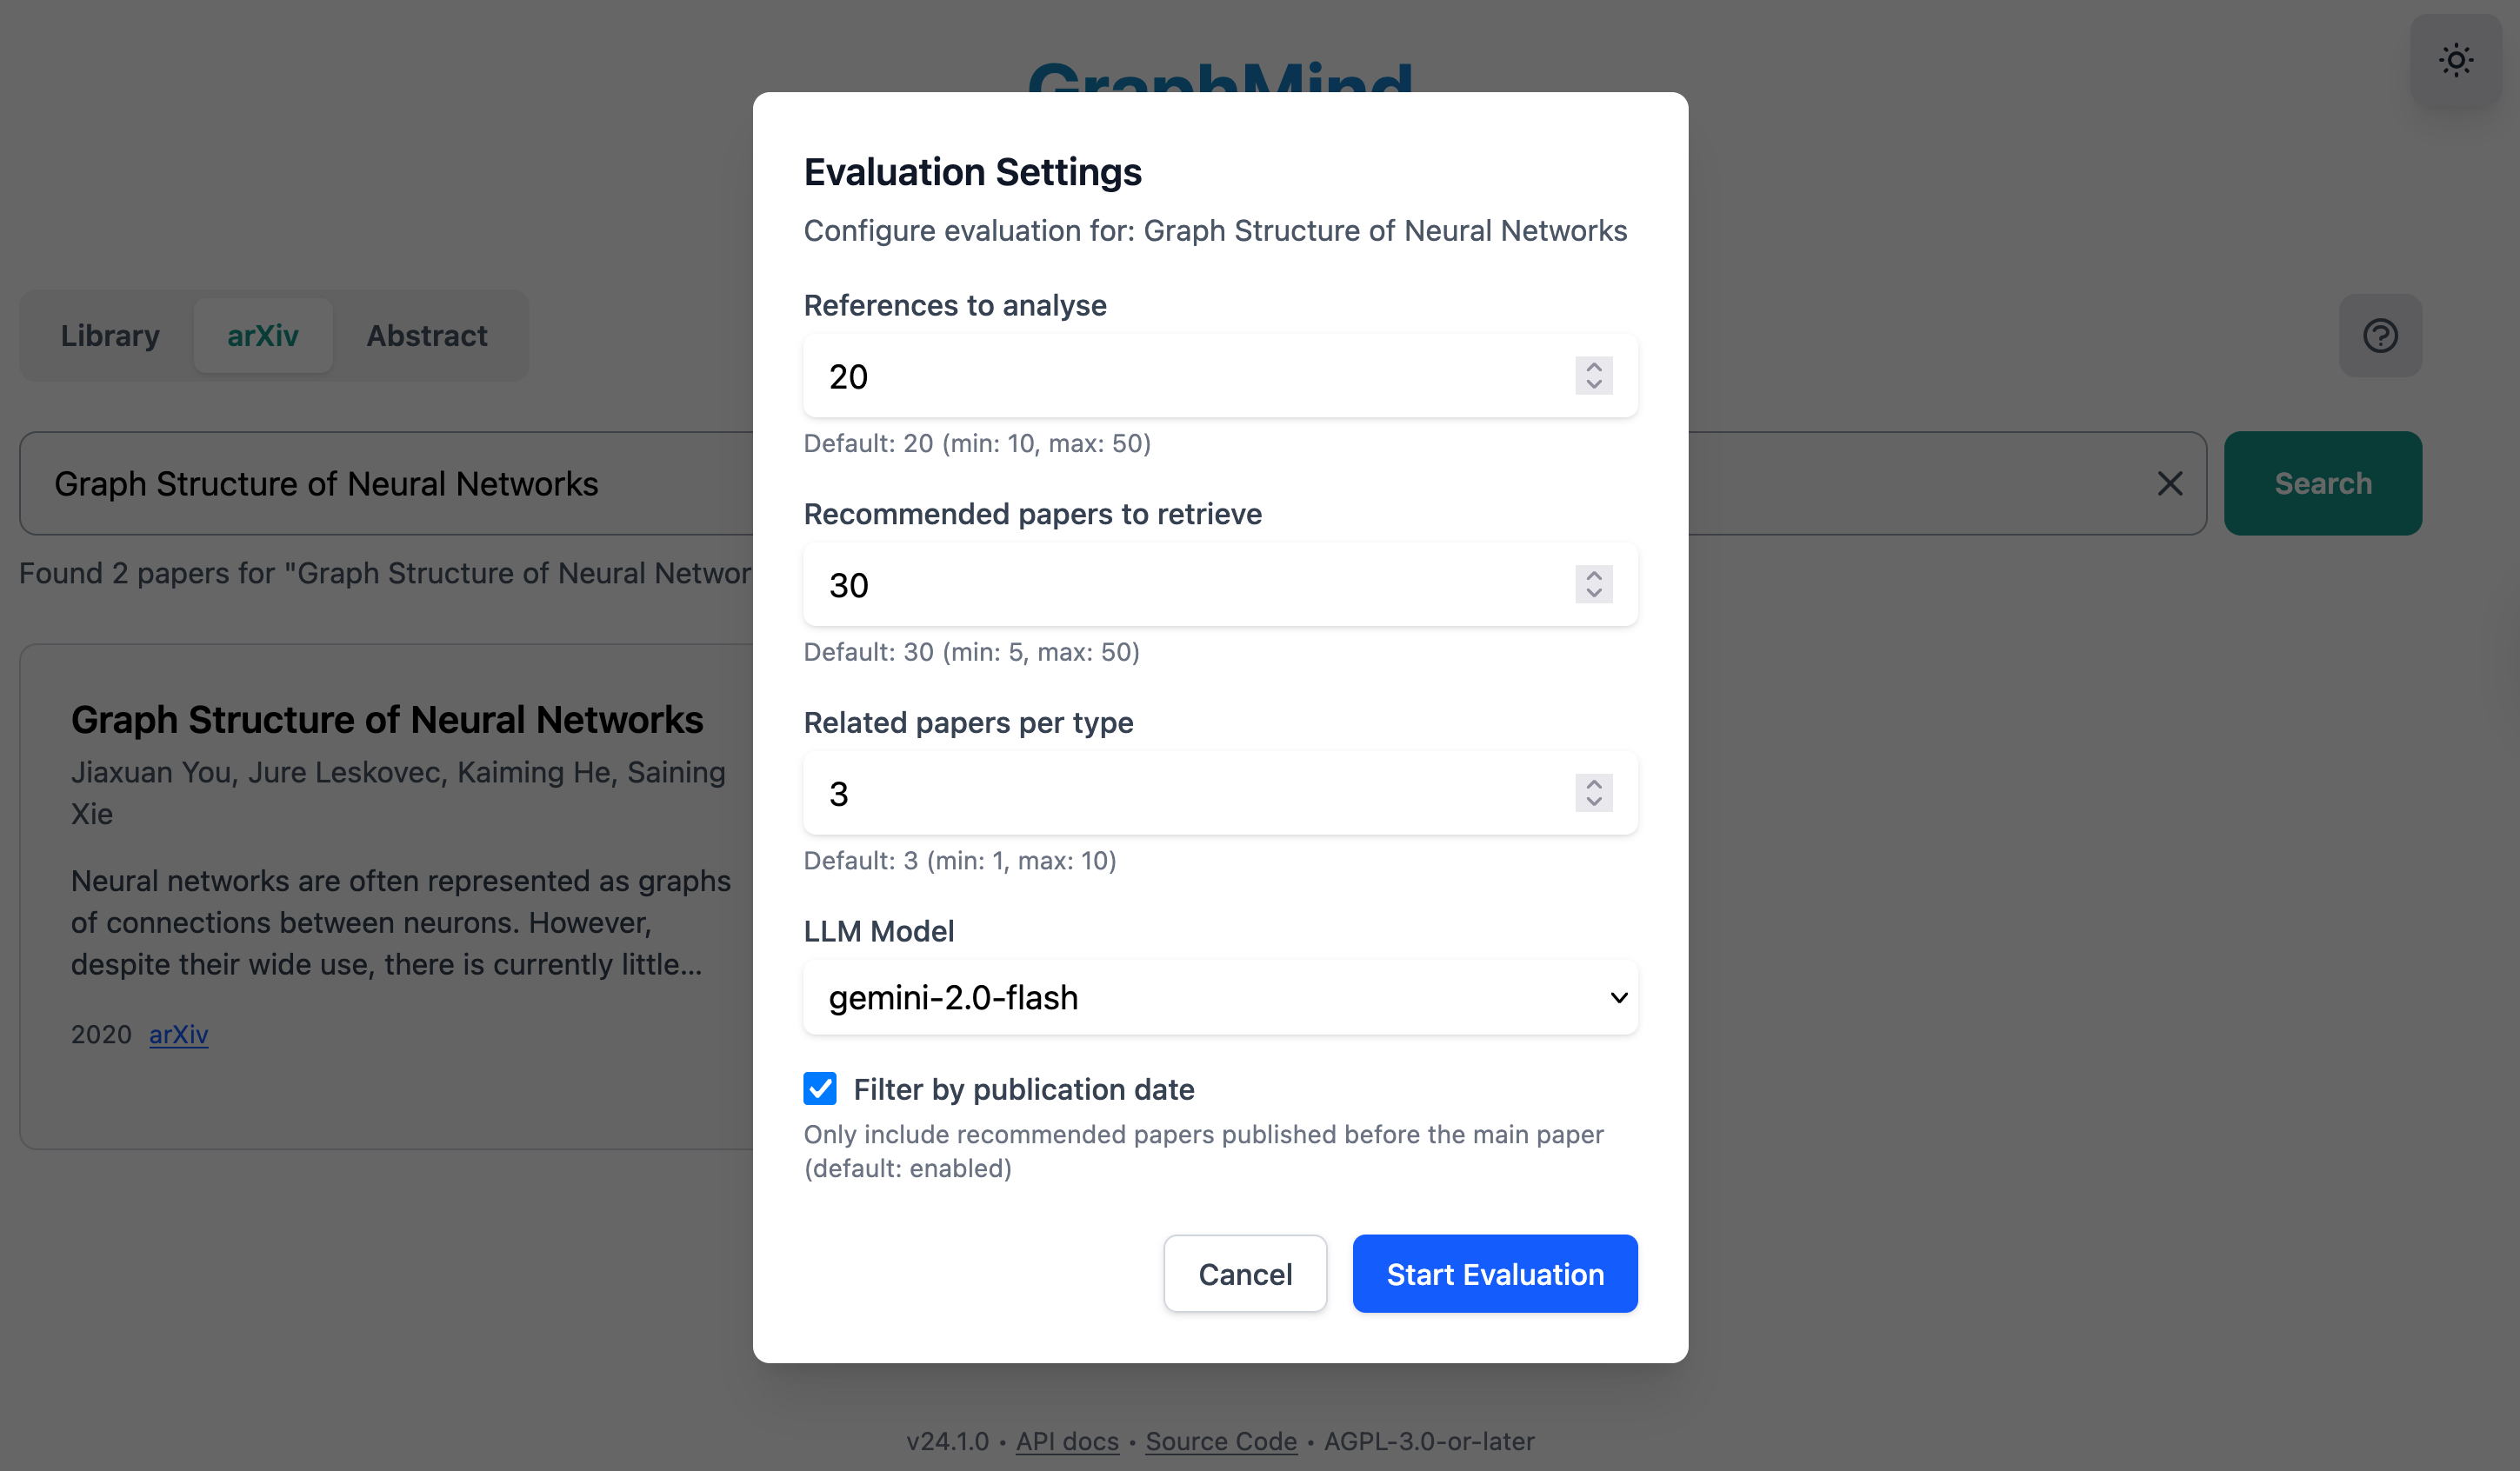
Task: Cancel the Evaluation Settings dialog
Action: click(x=1244, y=1273)
